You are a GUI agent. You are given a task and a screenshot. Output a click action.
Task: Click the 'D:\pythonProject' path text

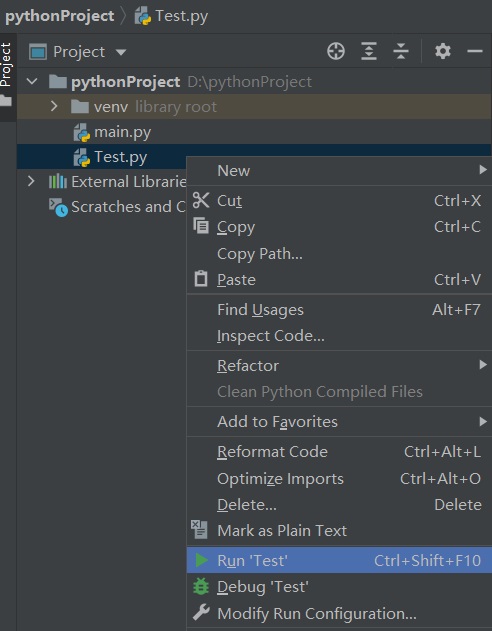249,82
